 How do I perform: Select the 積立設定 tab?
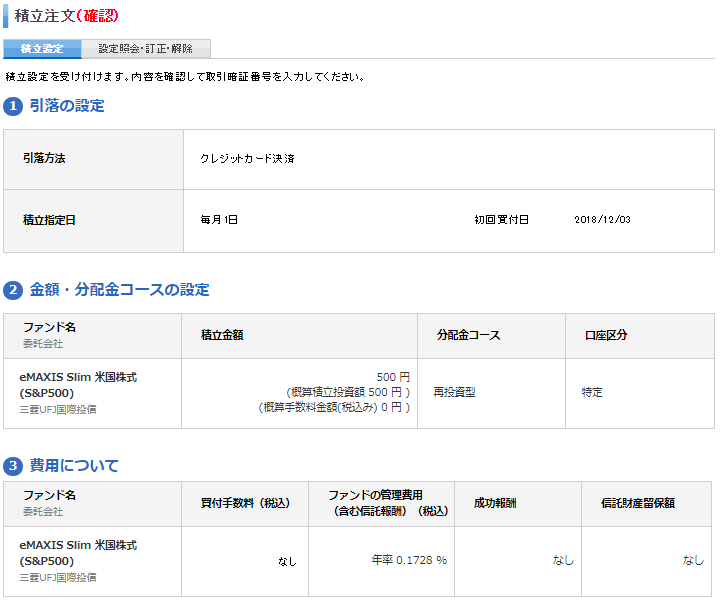point(42,49)
